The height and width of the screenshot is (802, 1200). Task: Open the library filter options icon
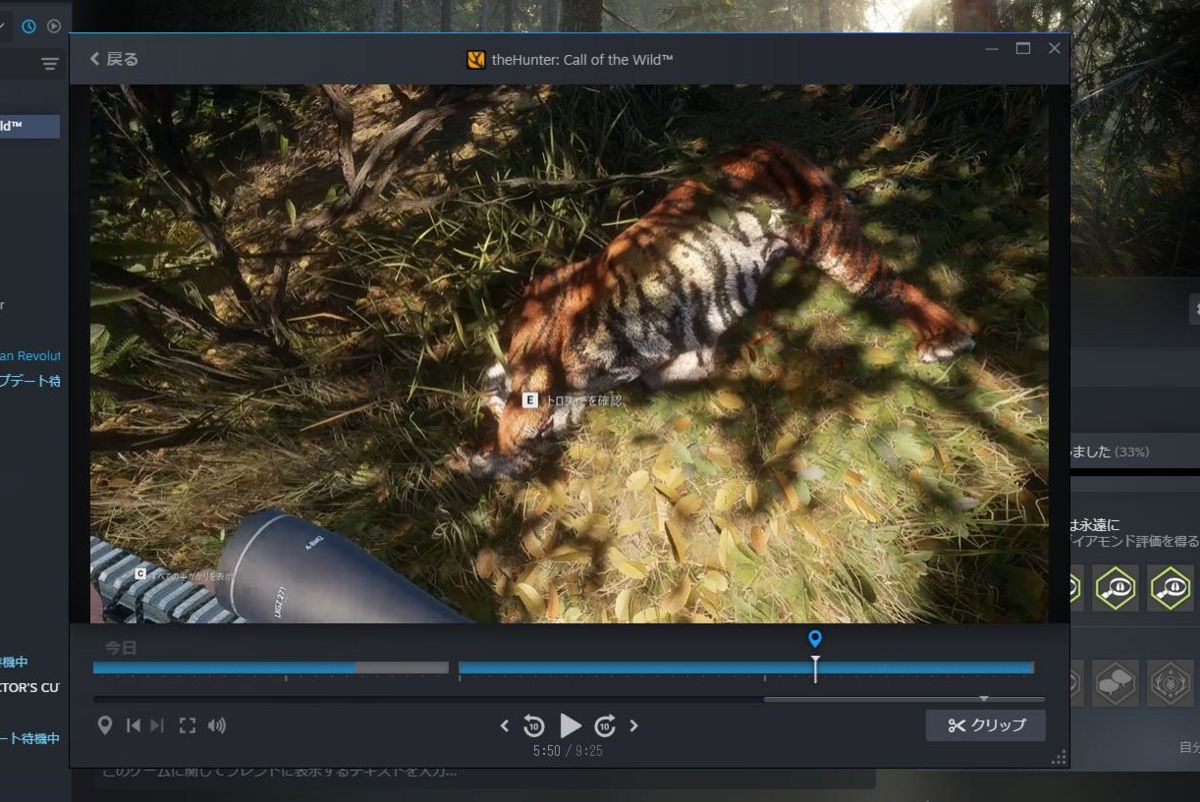(49, 64)
